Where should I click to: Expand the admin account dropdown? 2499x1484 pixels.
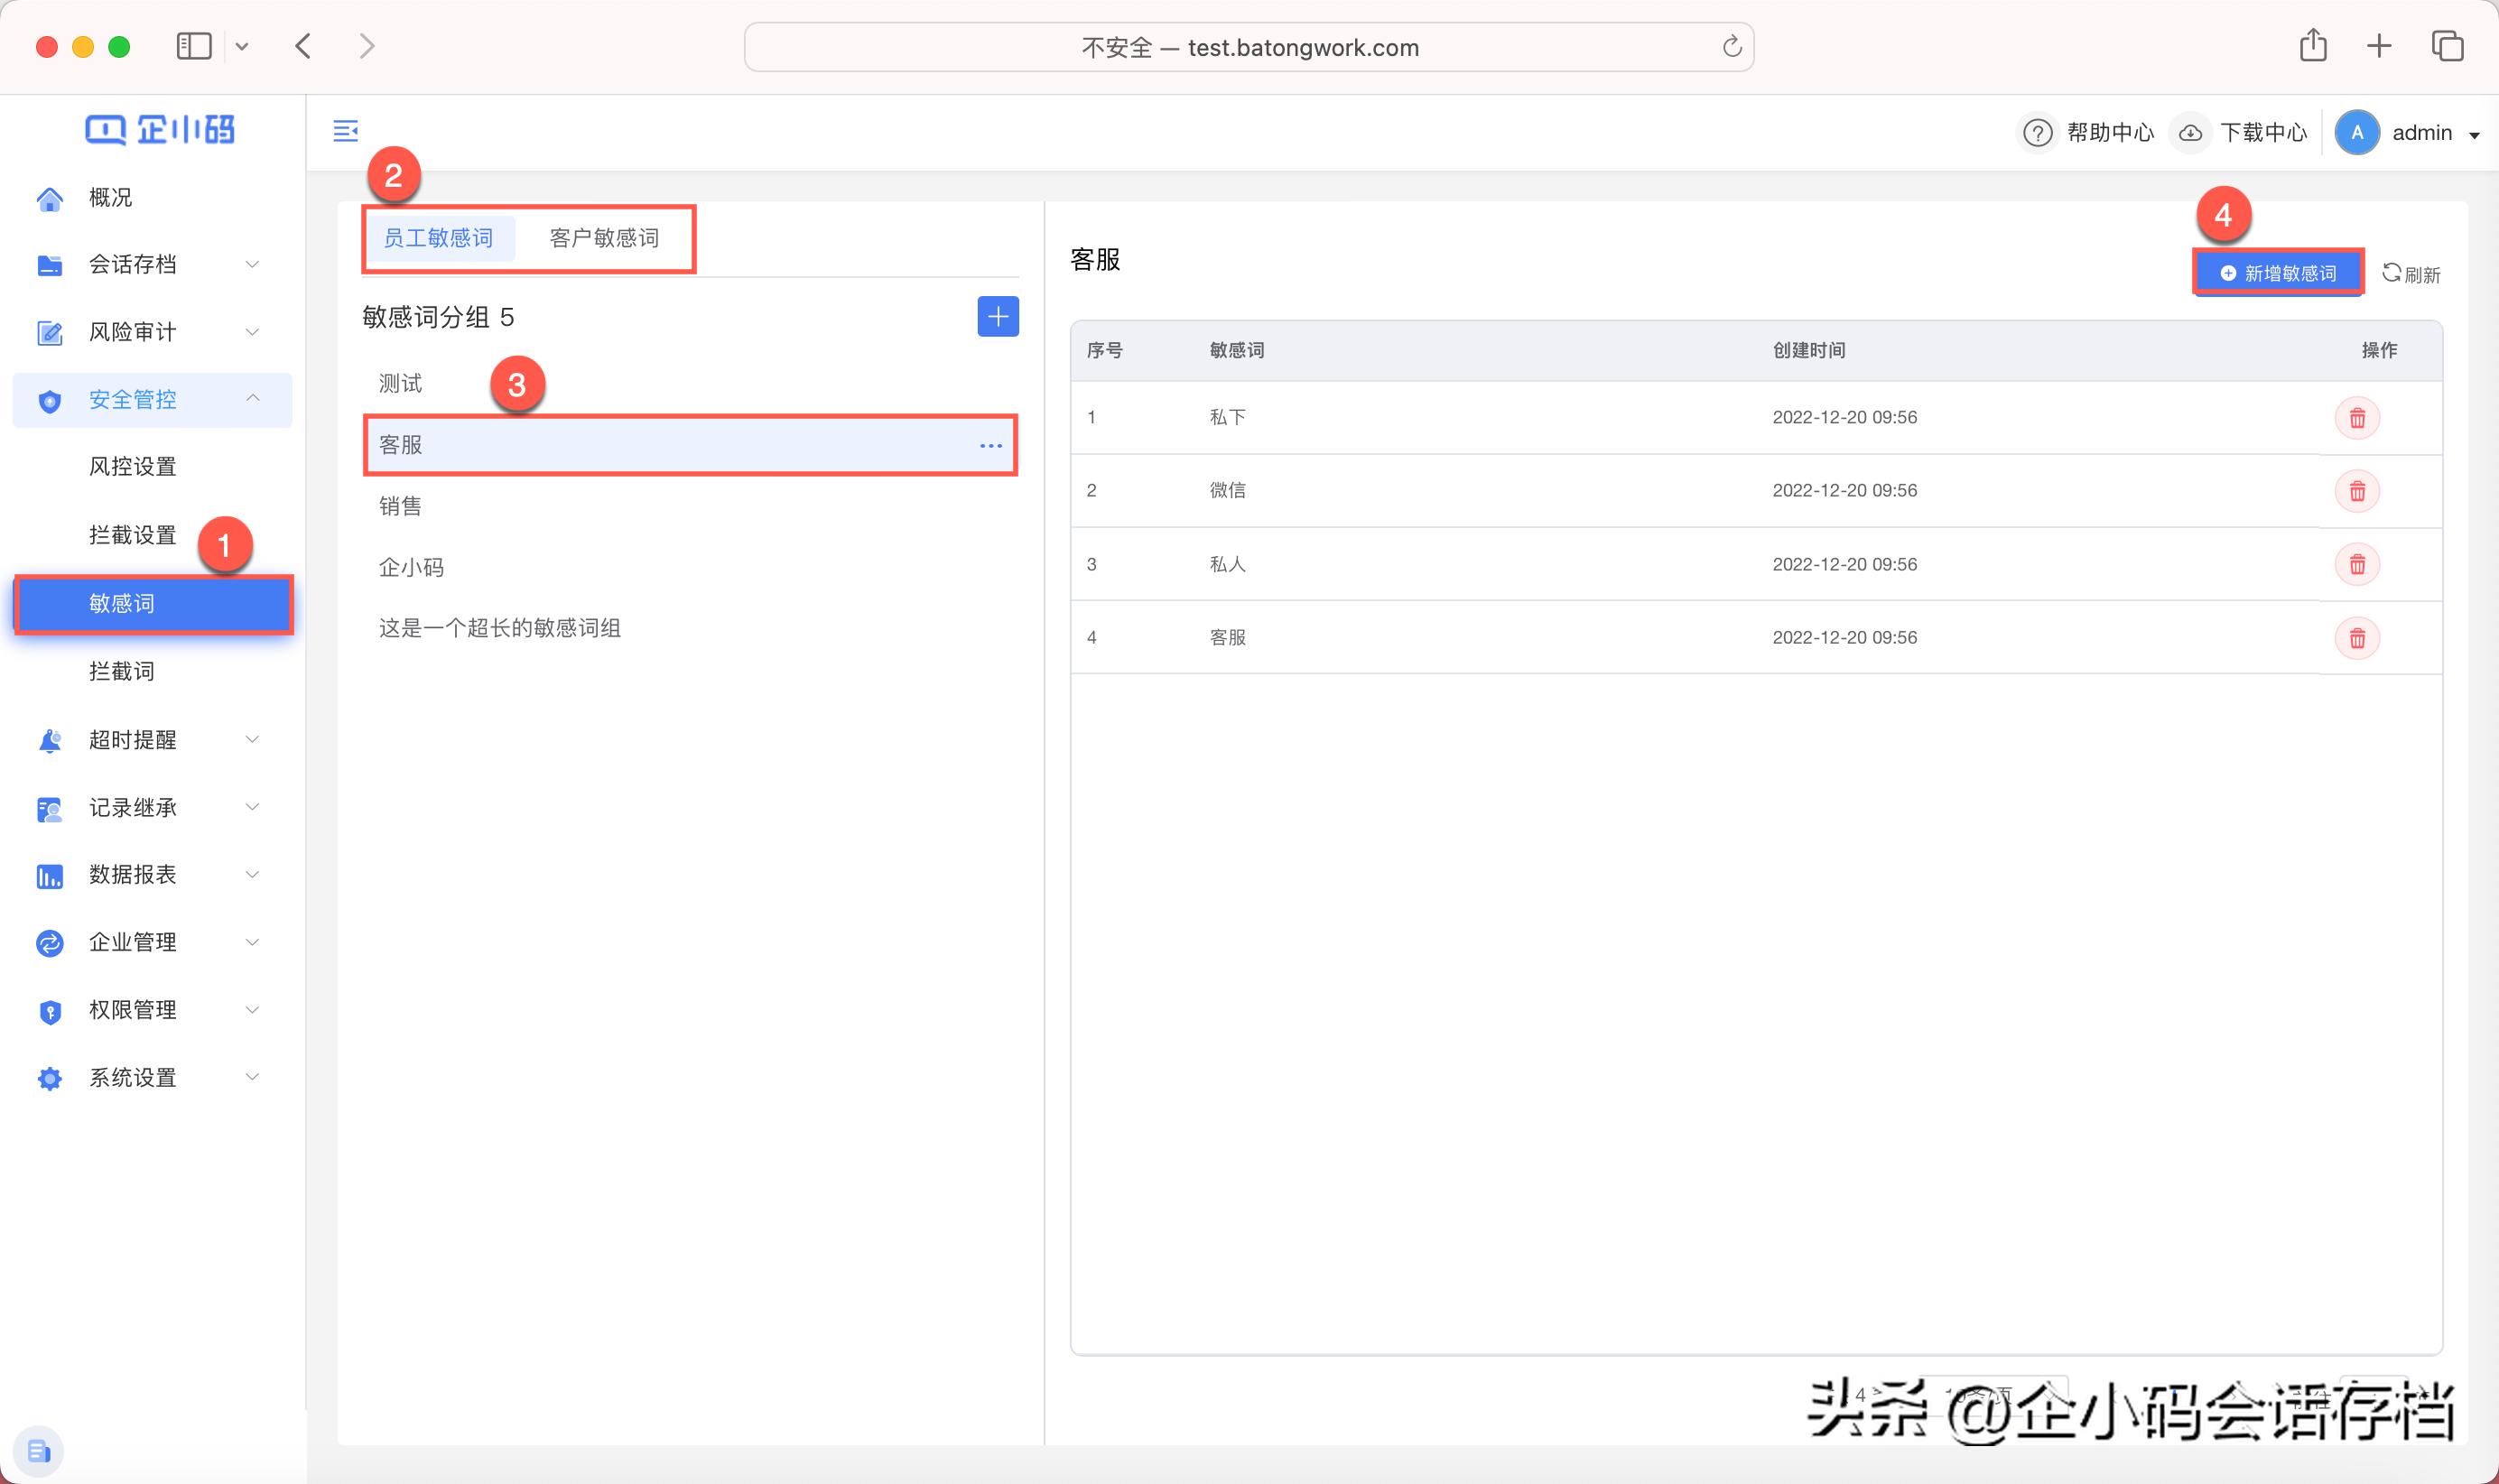[2474, 133]
